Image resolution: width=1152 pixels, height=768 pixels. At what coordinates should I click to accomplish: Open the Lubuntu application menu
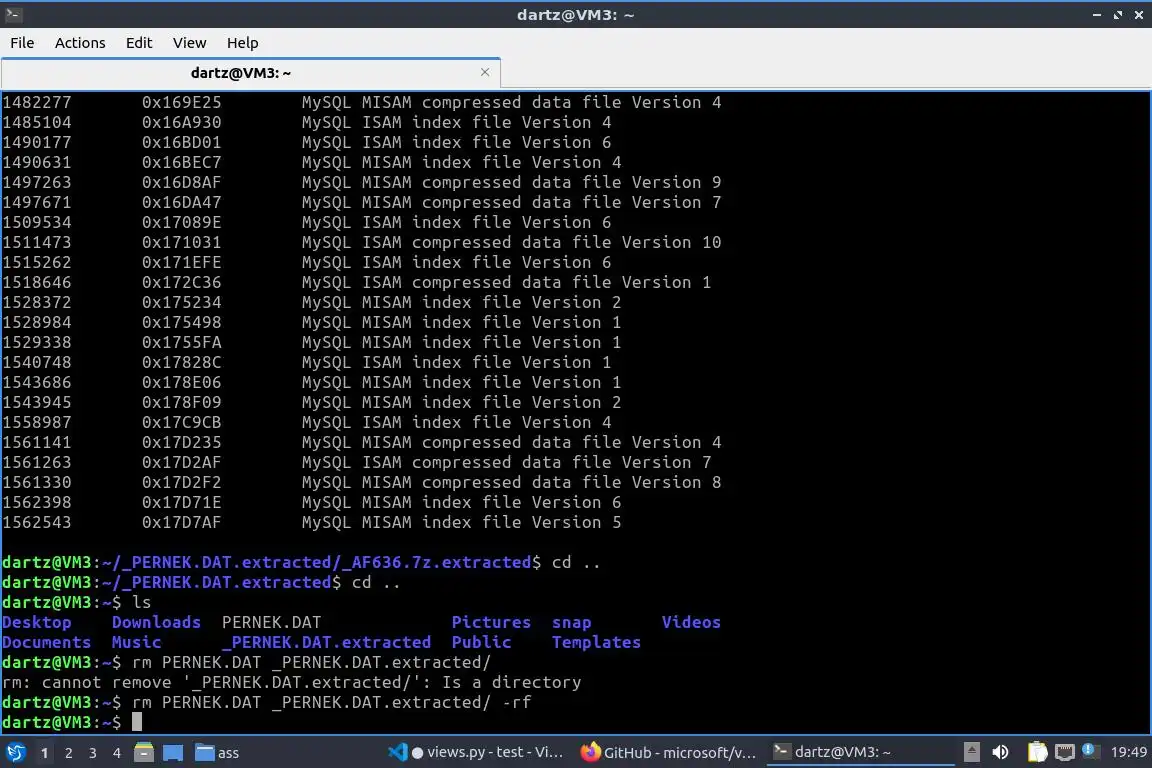[16, 753]
